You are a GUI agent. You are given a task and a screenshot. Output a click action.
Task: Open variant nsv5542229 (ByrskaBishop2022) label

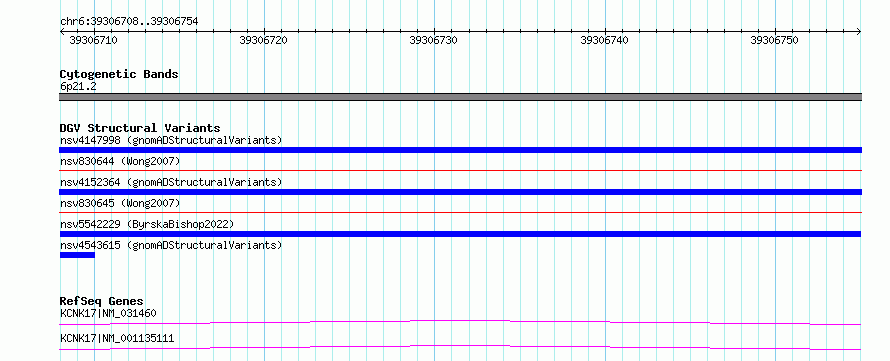146,224
